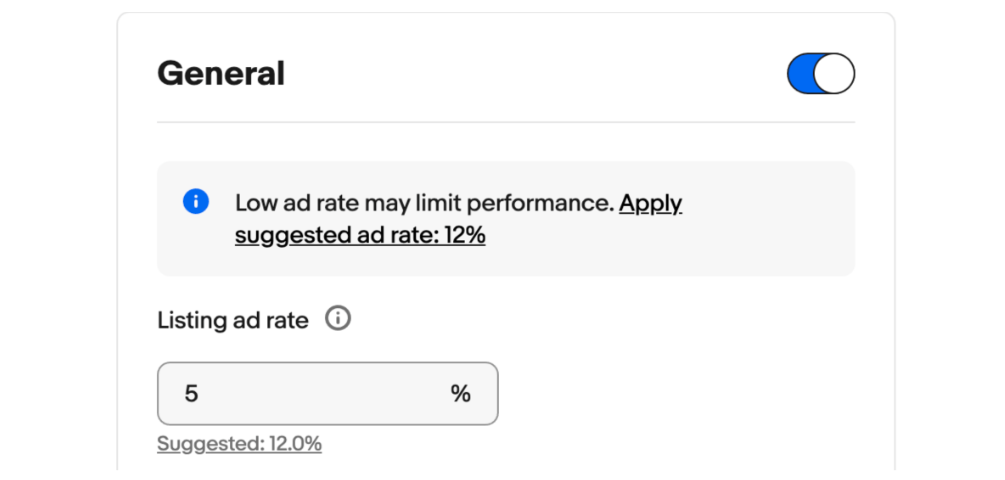1005x480 pixels.
Task: Click the value 5 in the ad rate box
Action: (191, 394)
